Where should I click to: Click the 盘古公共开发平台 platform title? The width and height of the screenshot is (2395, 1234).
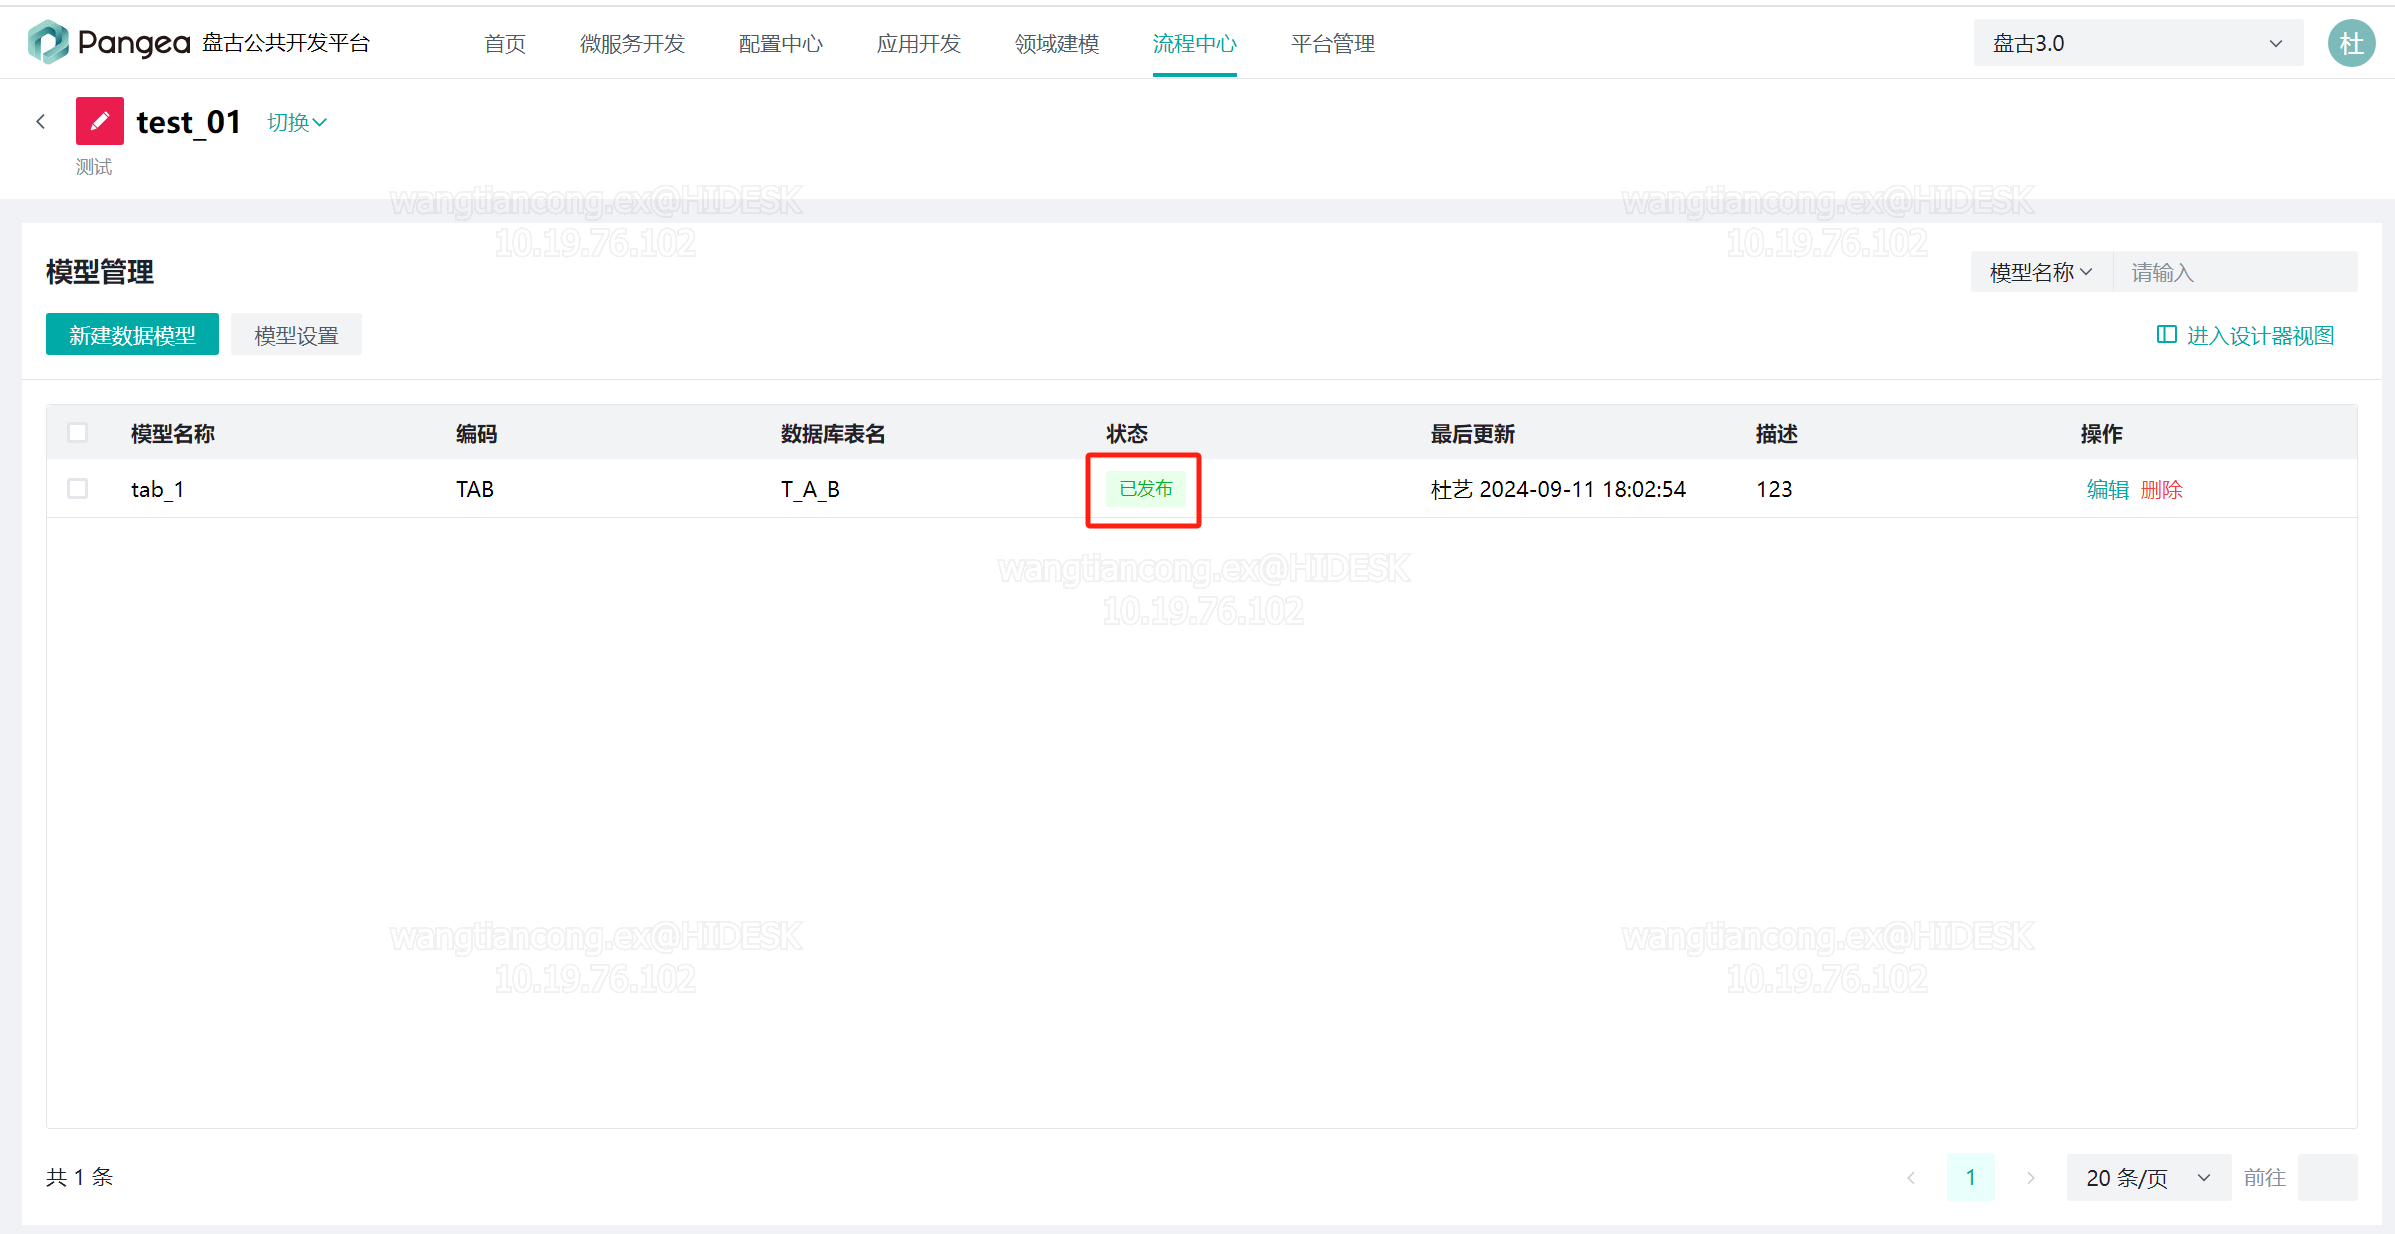pos(286,43)
